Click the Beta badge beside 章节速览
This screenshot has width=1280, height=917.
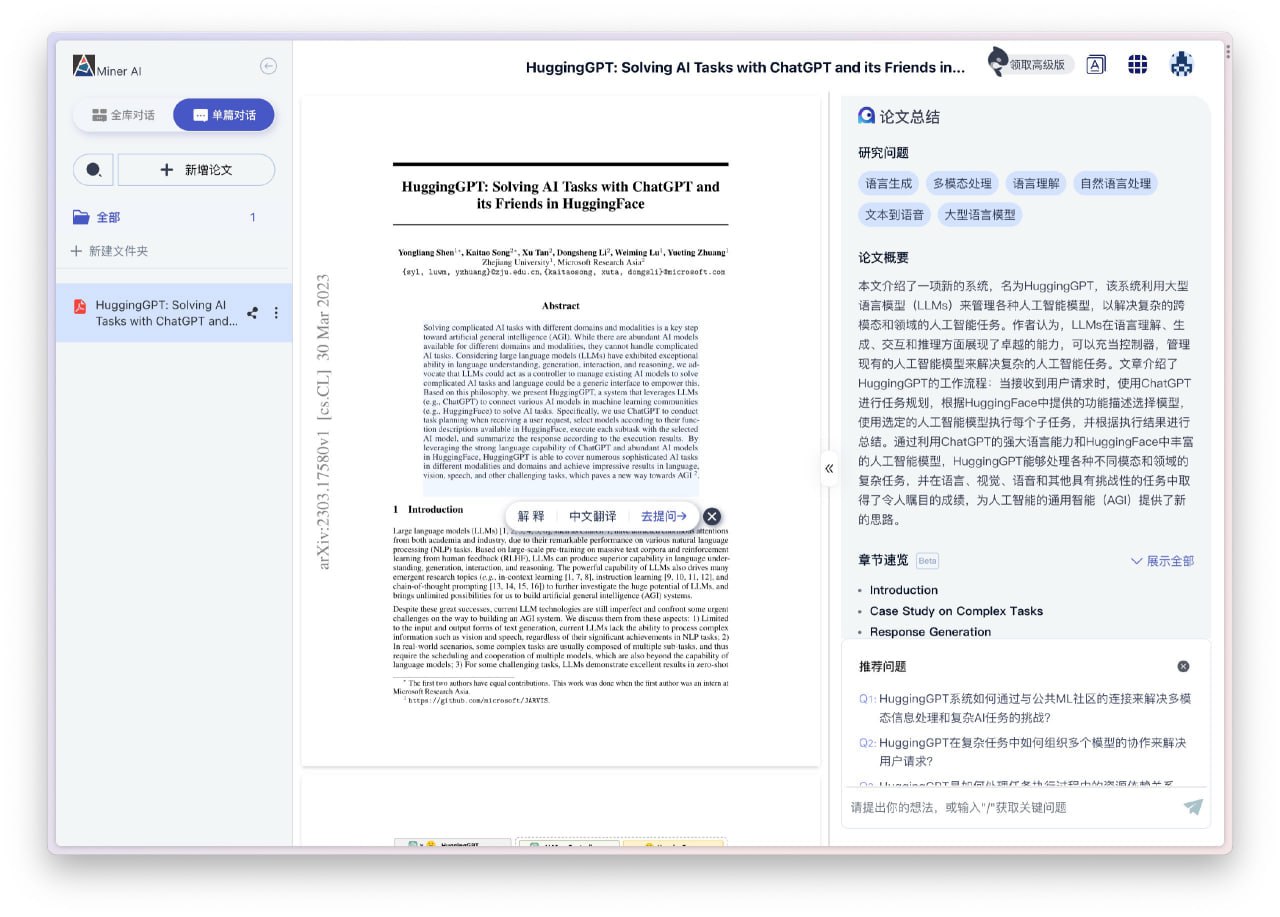click(x=927, y=561)
